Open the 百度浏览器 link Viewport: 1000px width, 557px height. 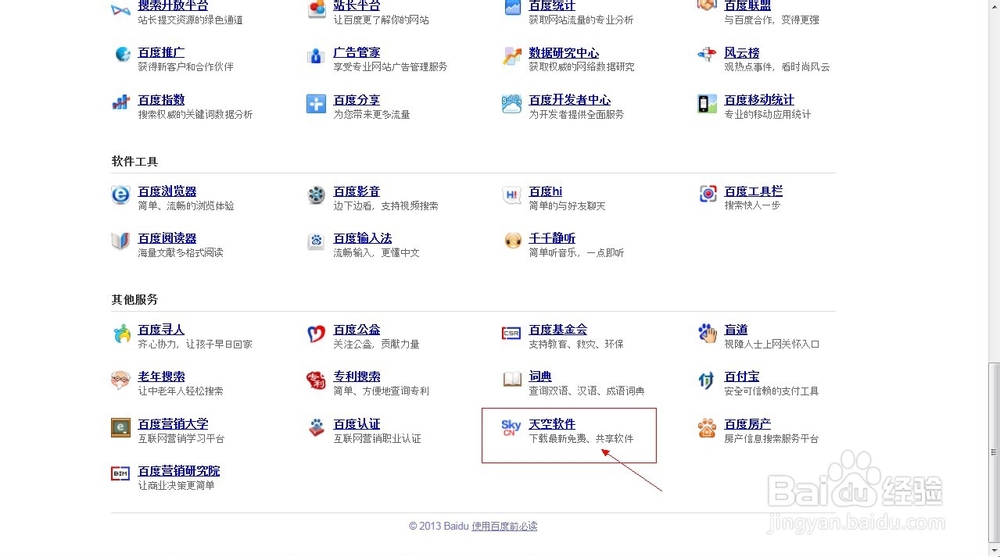pyautogui.click(x=167, y=191)
